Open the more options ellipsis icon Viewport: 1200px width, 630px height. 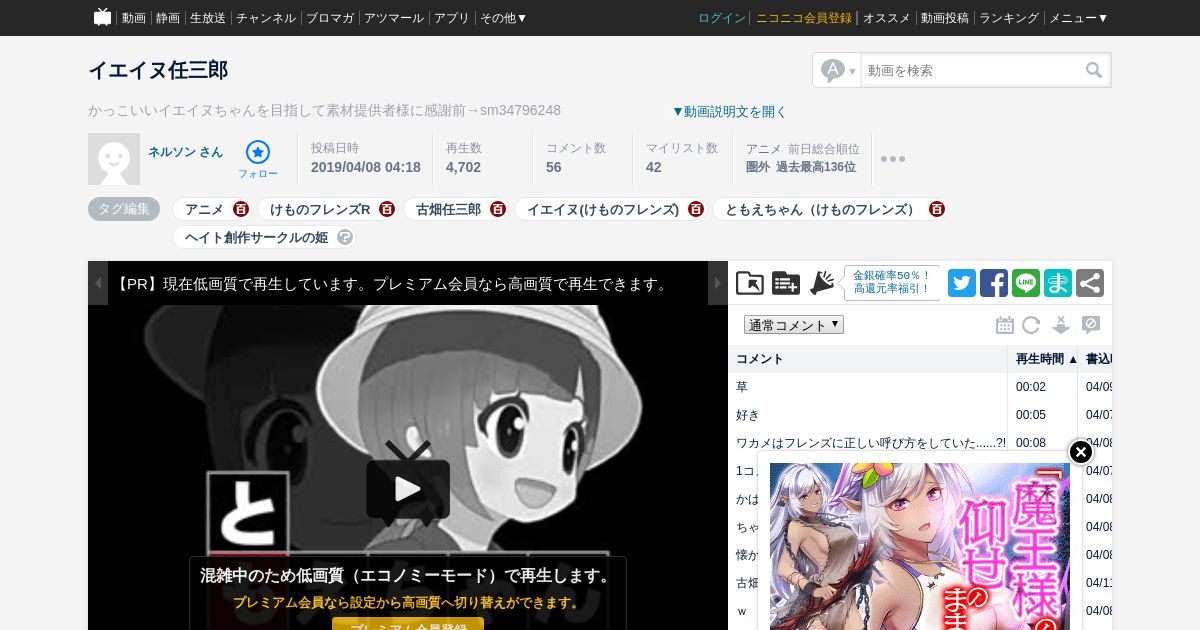(x=893, y=159)
